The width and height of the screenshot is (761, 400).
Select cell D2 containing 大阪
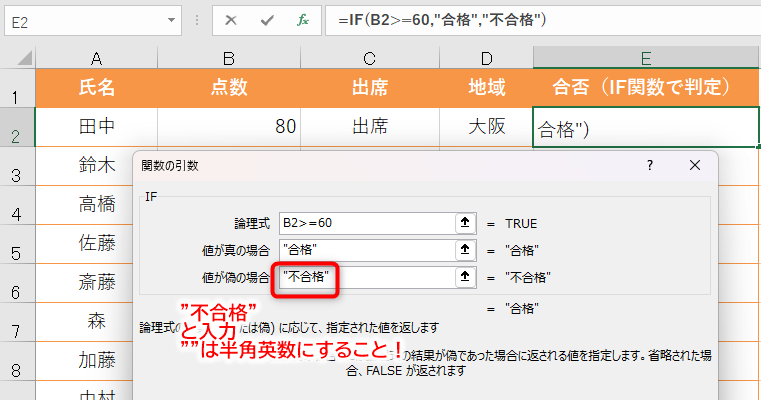pyautogui.click(x=486, y=127)
